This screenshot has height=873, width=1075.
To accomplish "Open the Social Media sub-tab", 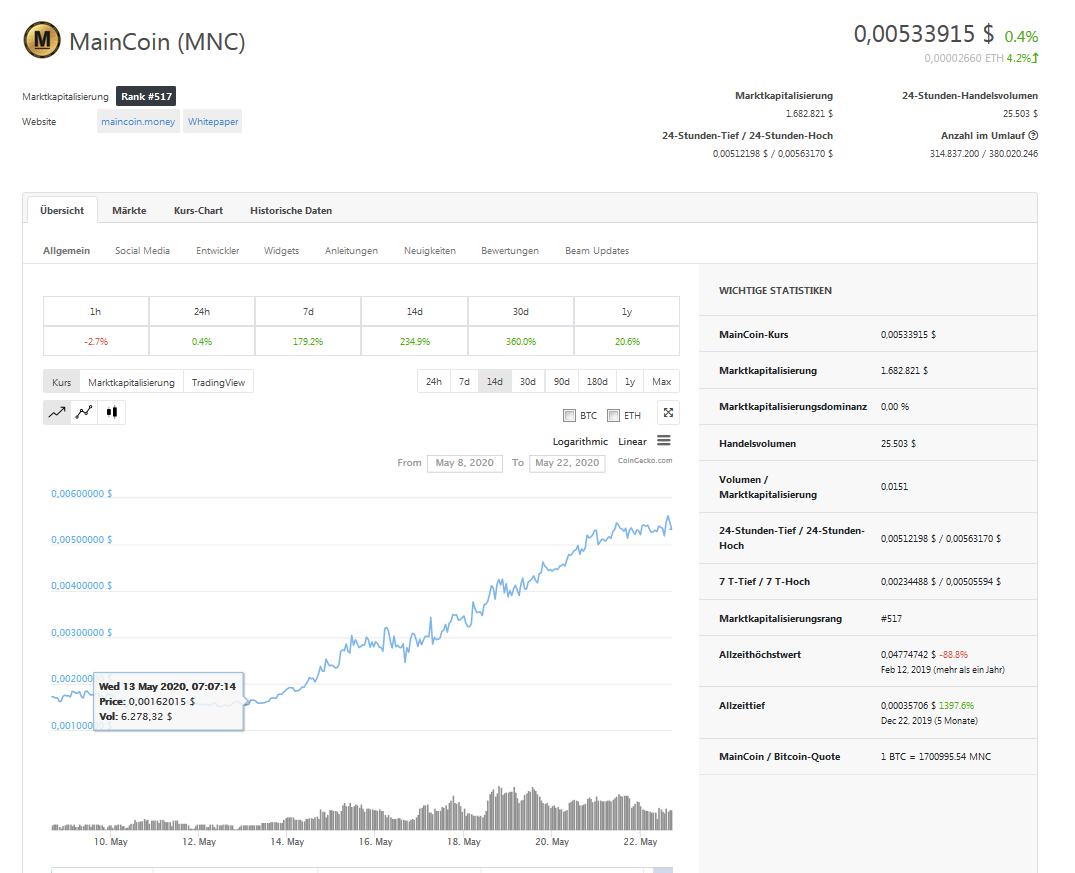I will click(143, 251).
